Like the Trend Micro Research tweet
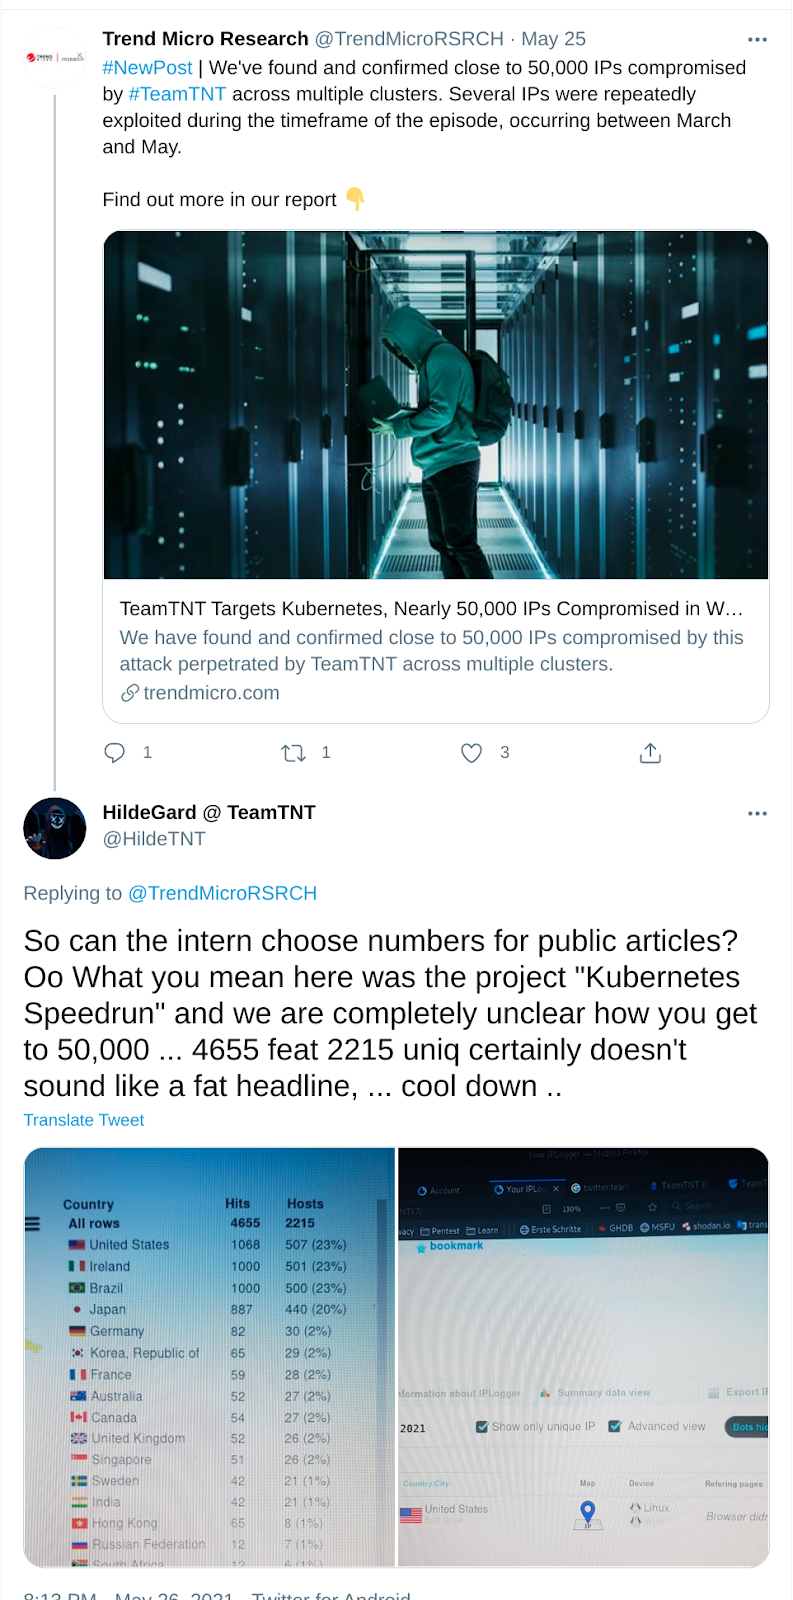793x1600 pixels. tap(471, 753)
